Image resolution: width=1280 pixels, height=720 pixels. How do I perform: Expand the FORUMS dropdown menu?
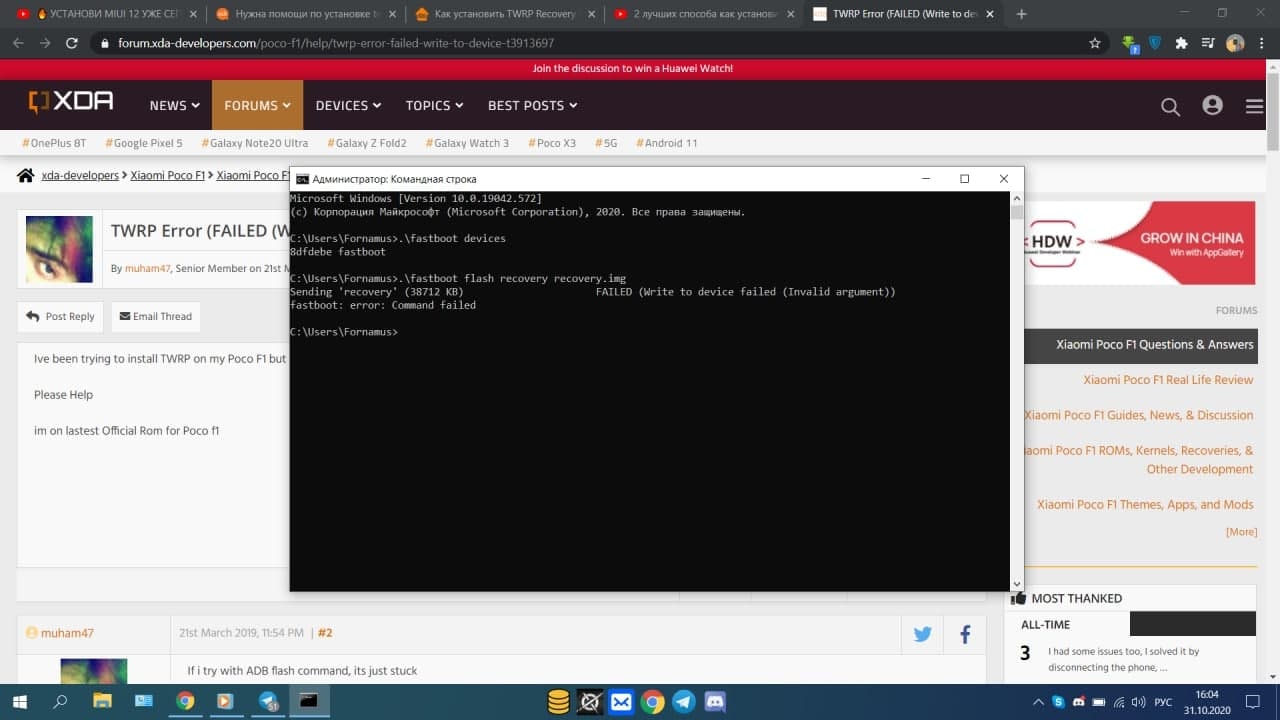tap(257, 105)
